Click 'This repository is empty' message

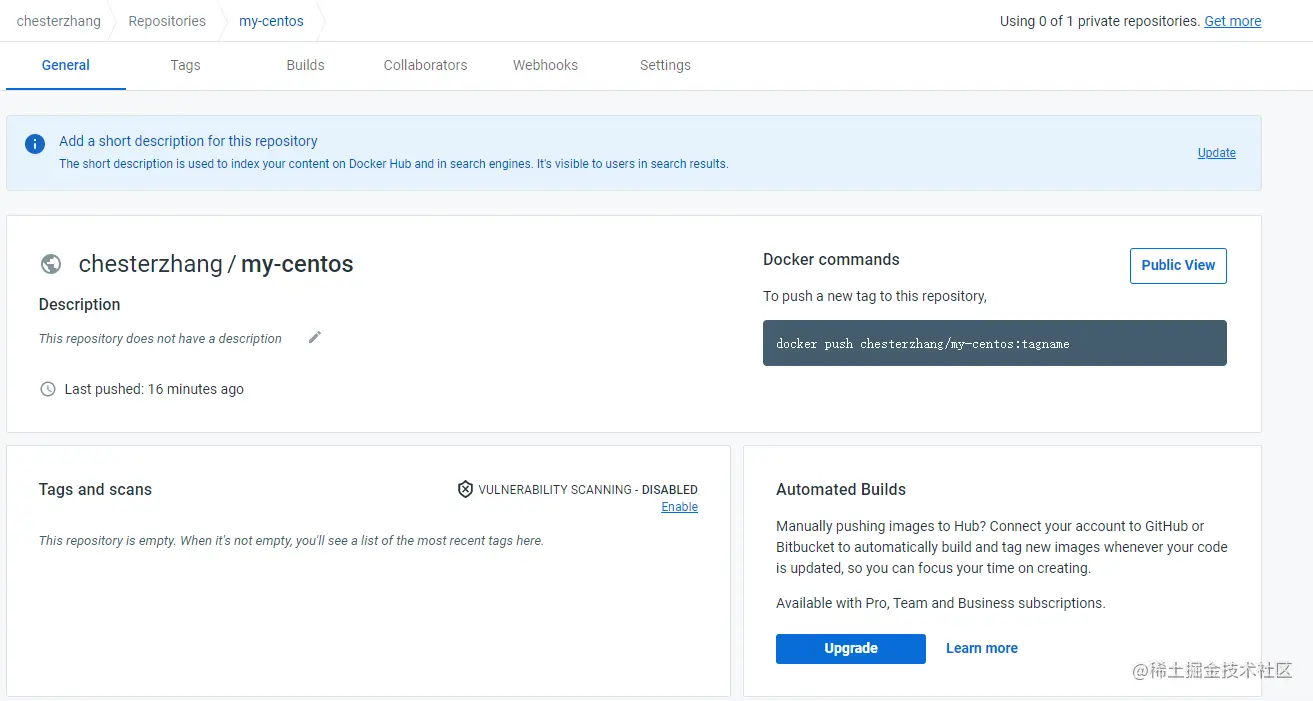[291, 541]
